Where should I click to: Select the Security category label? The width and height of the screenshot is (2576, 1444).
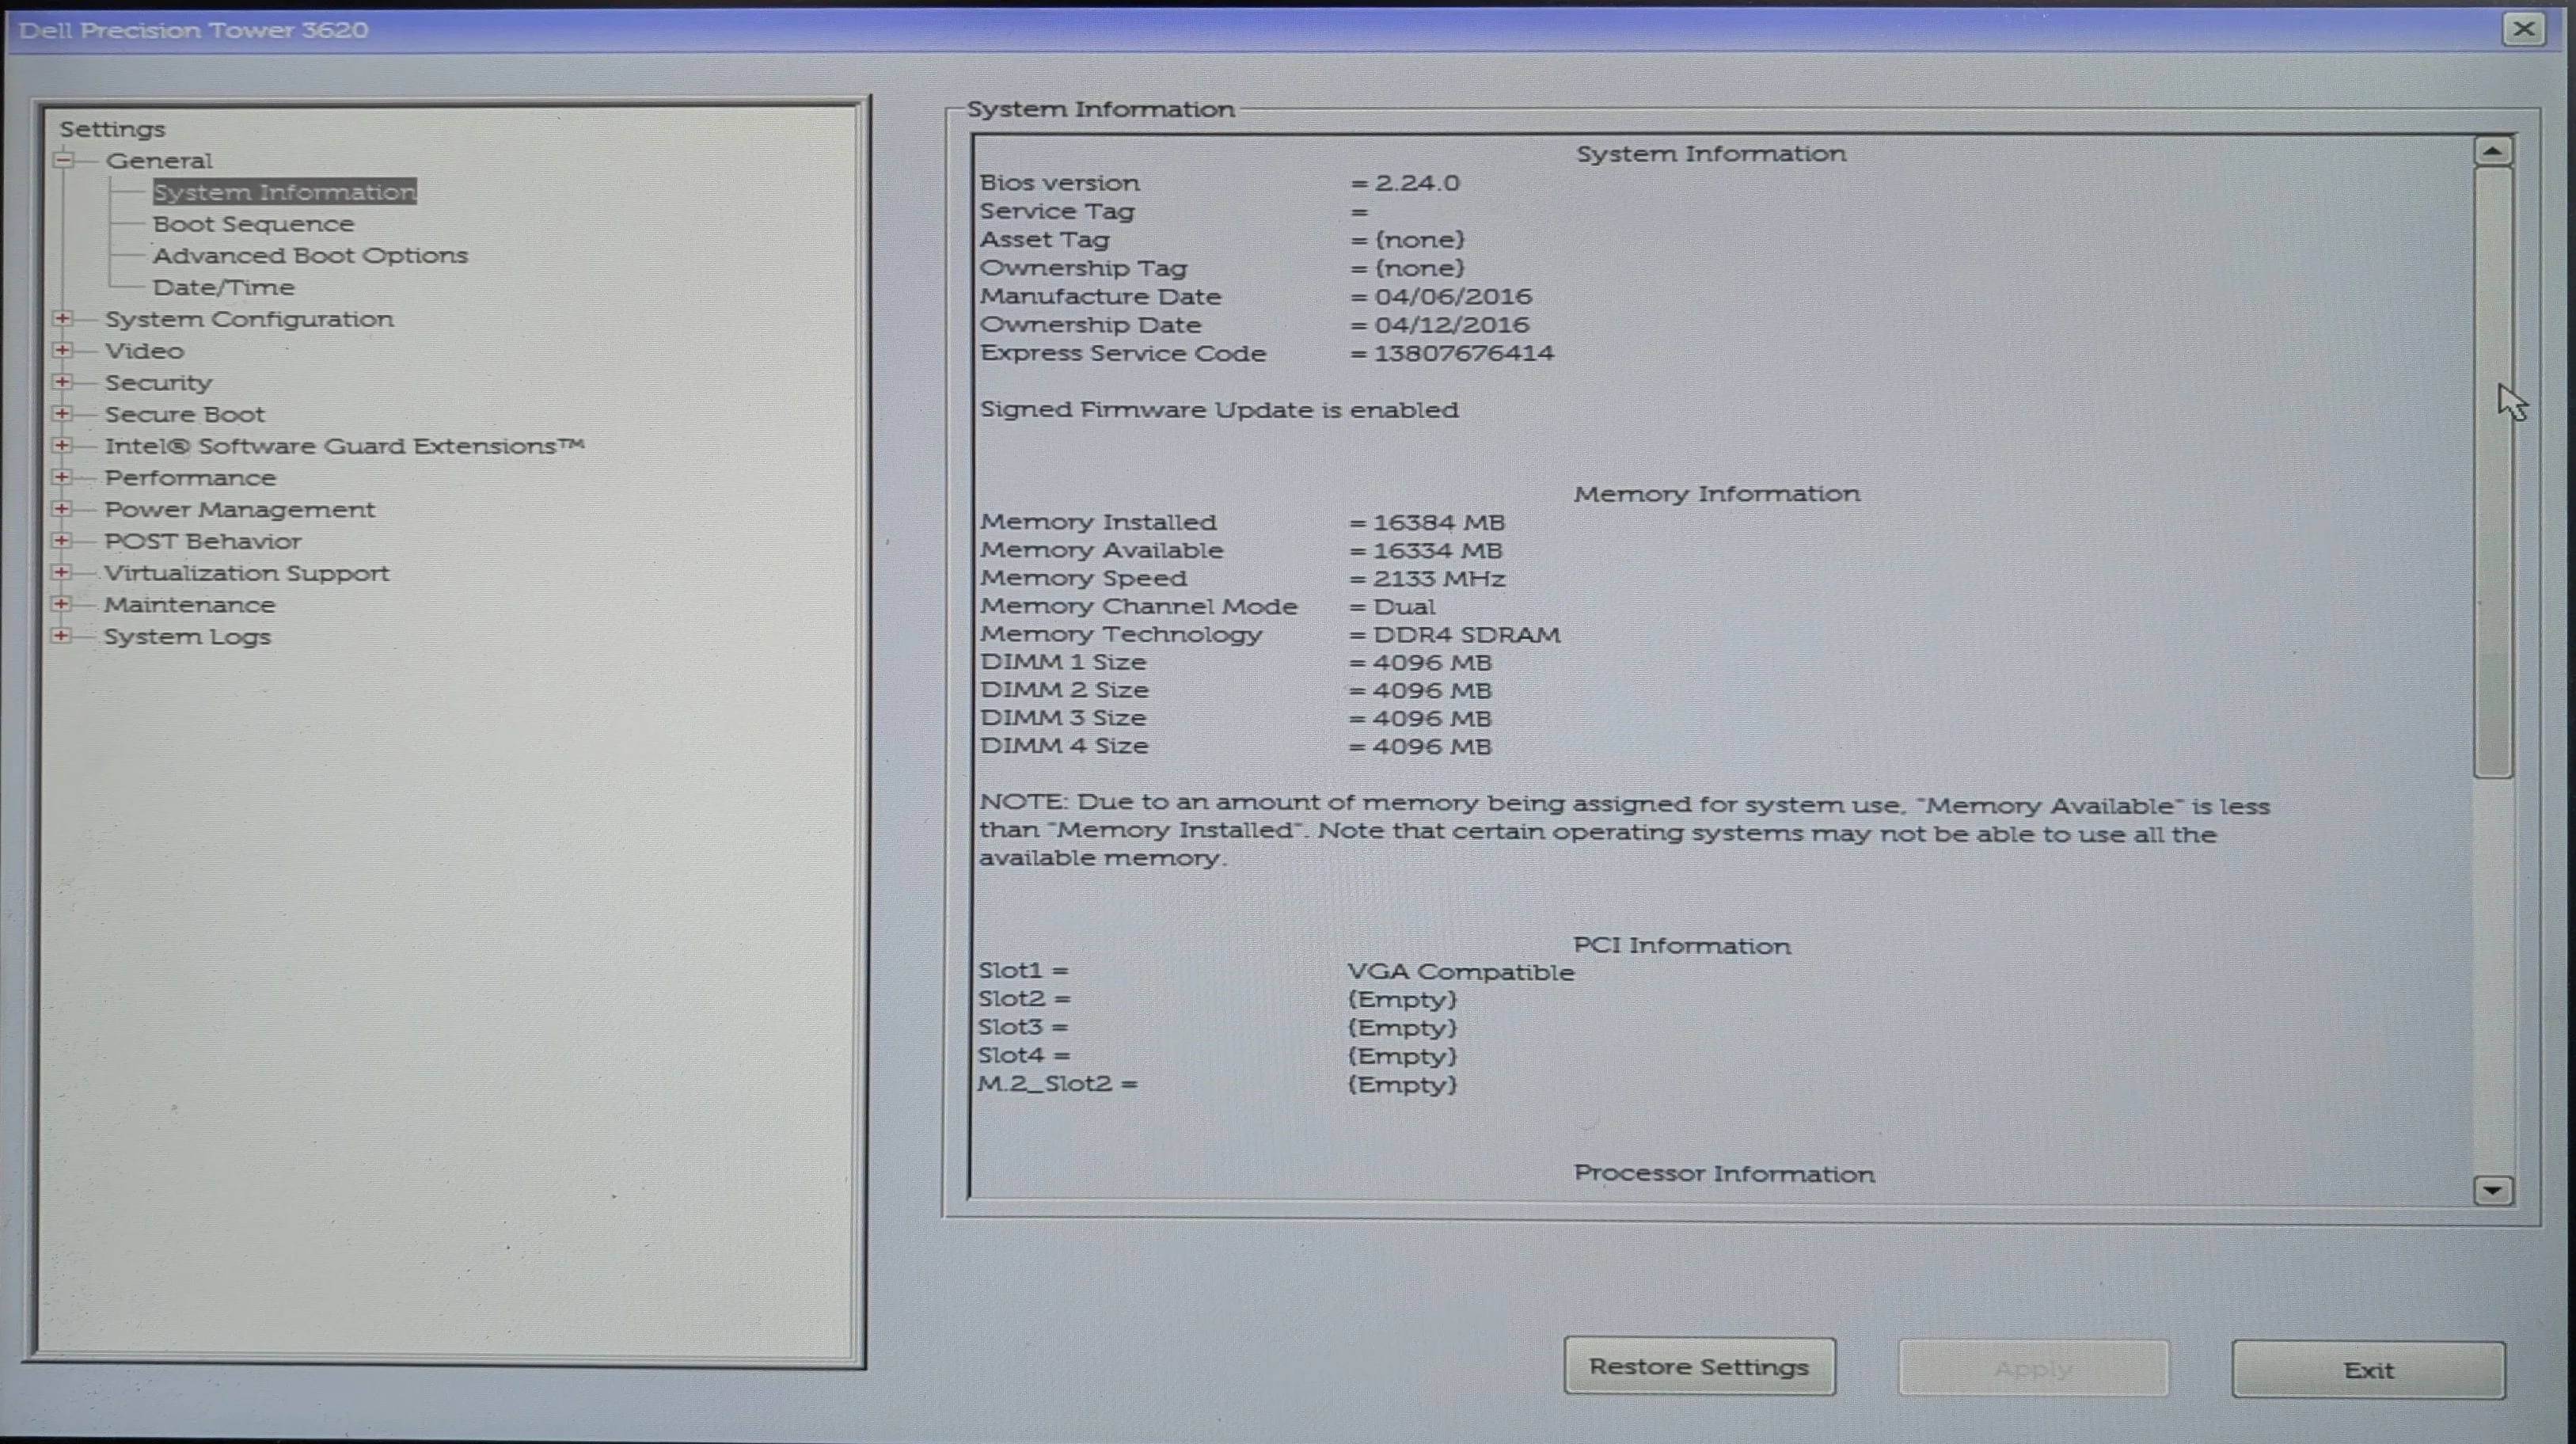158,383
